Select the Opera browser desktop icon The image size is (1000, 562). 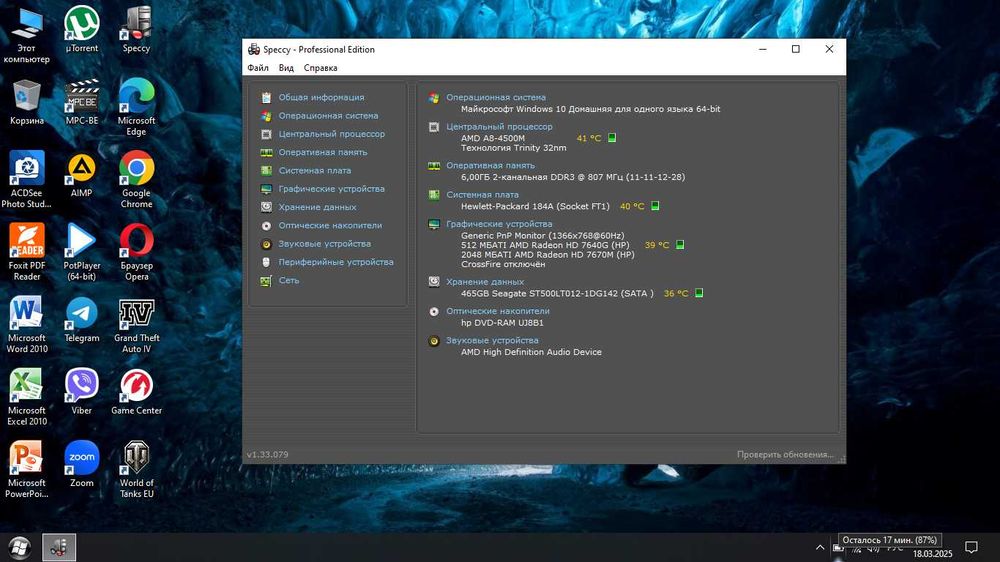click(136, 253)
